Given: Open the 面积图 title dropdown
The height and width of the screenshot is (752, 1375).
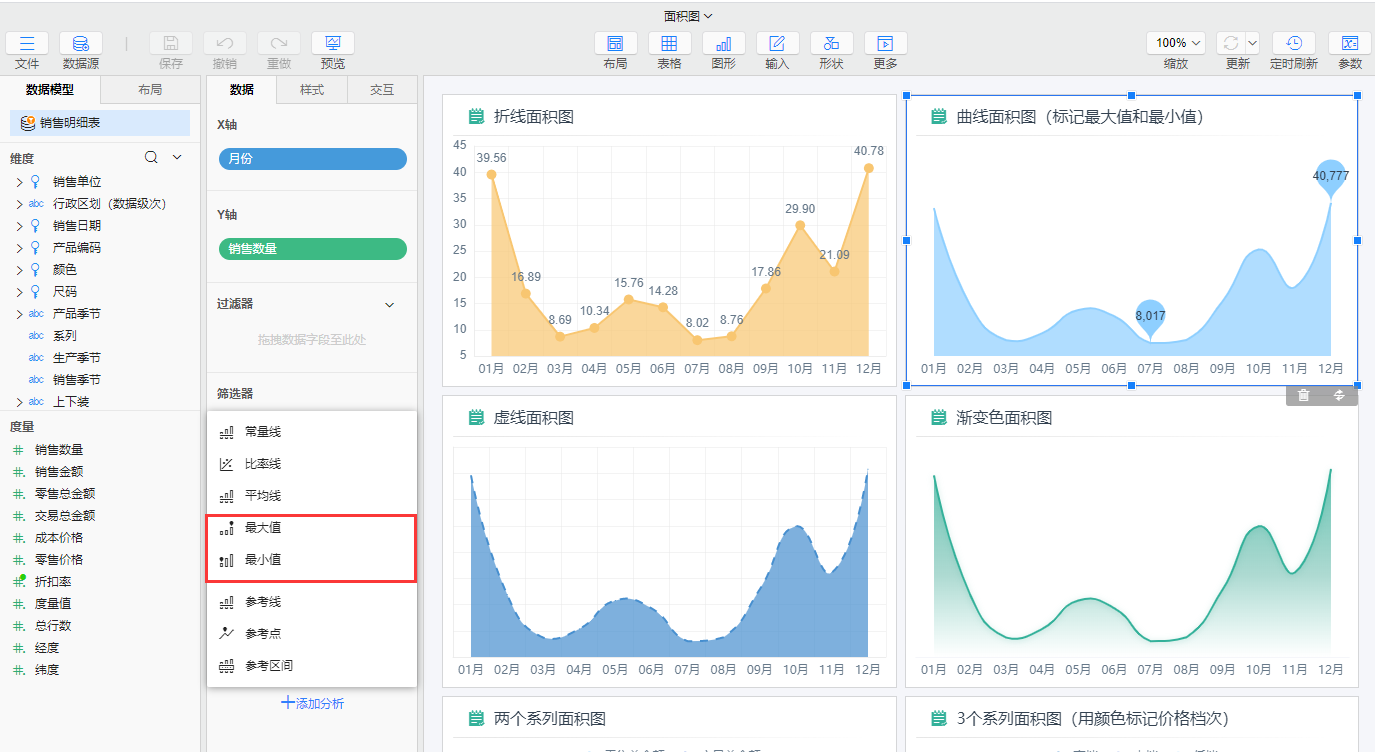Looking at the screenshot, I should tap(688, 15).
